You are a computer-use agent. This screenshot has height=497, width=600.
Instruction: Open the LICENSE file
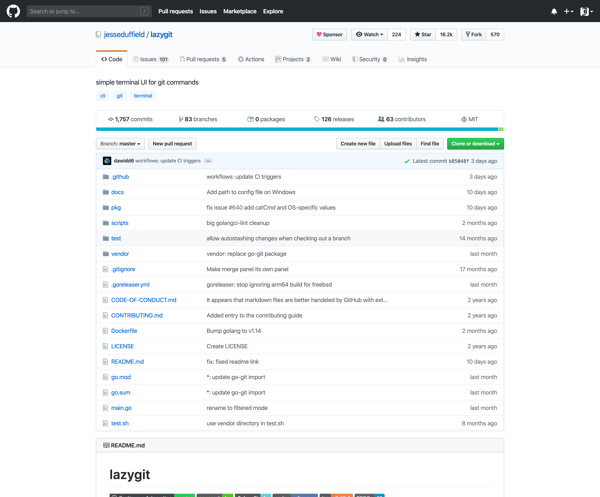click(122, 346)
